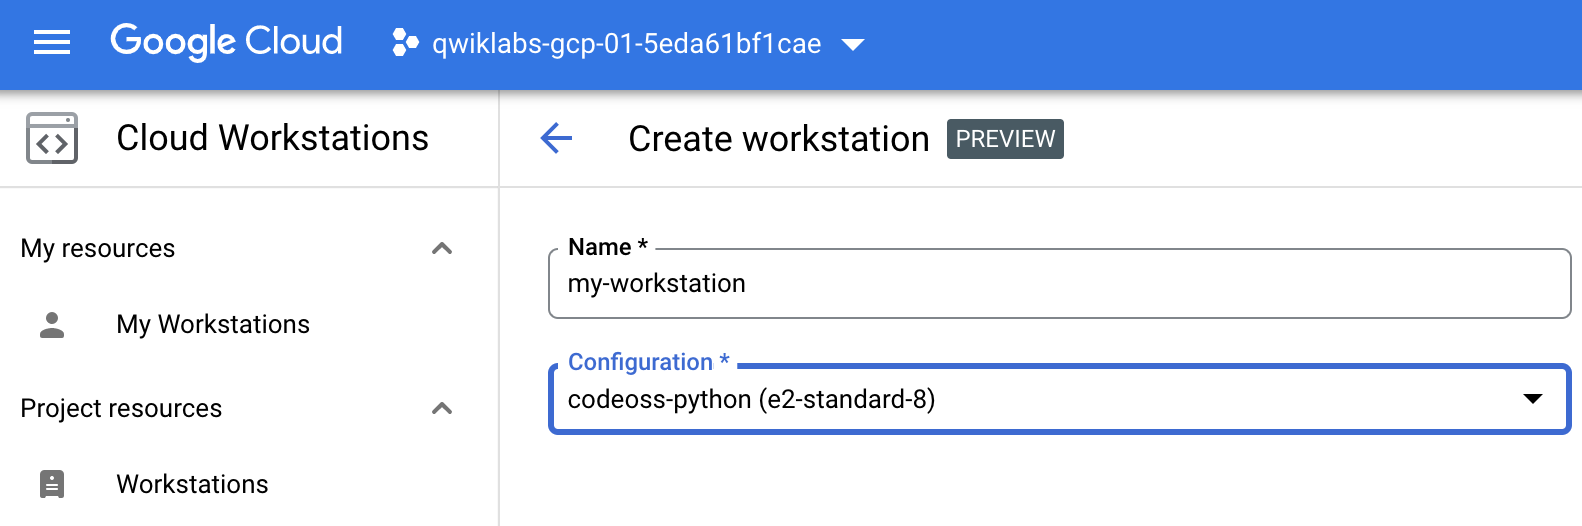This screenshot has width=1582, height=526.
Task: Click the PREVIEW badge
Action: pyautogui.click(x=1005, y=139)
